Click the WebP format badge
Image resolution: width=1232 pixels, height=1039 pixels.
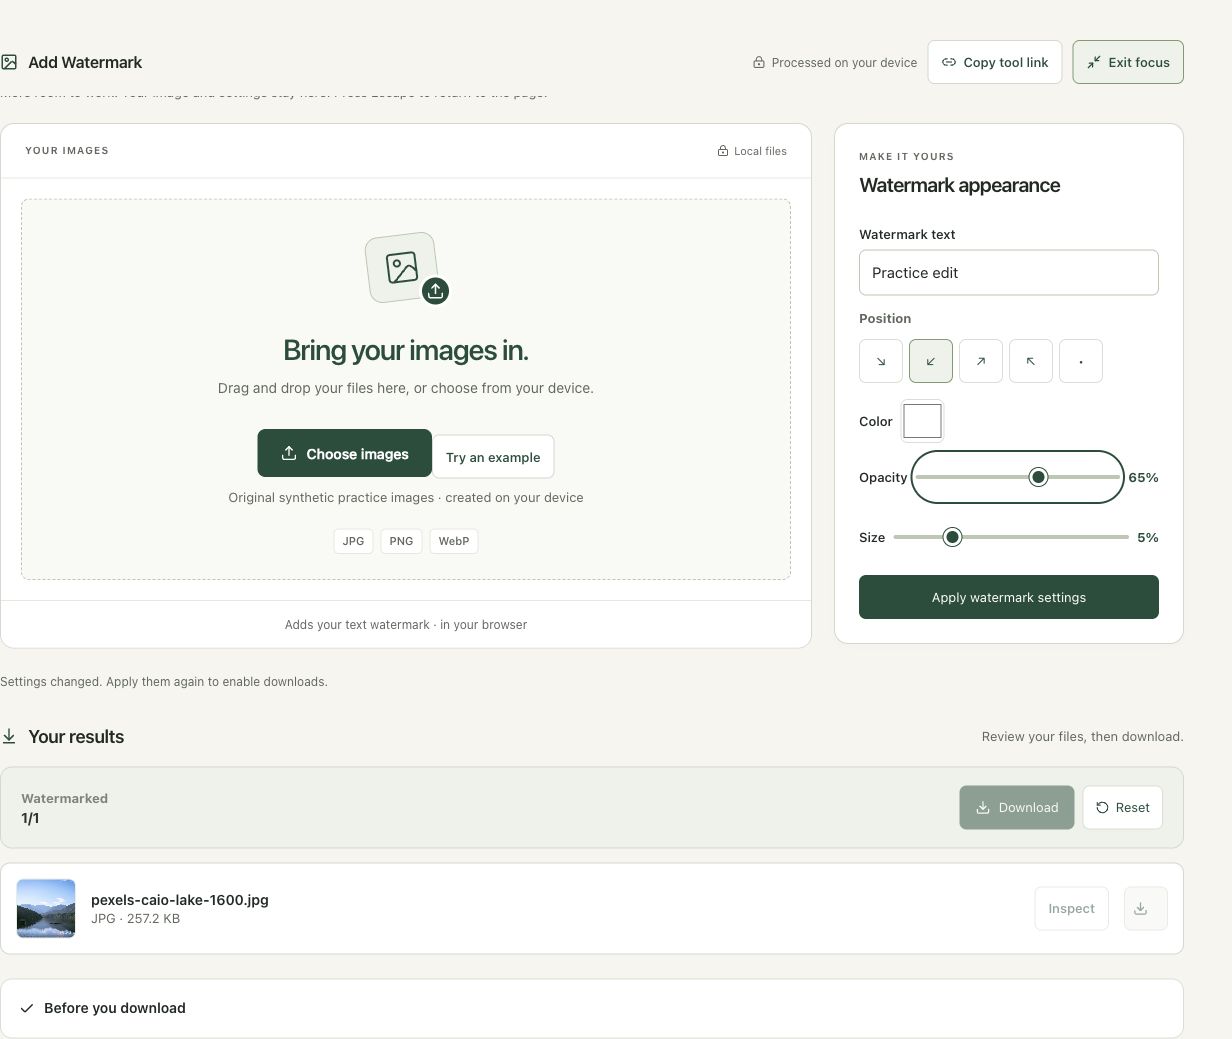tap(454, 541)
